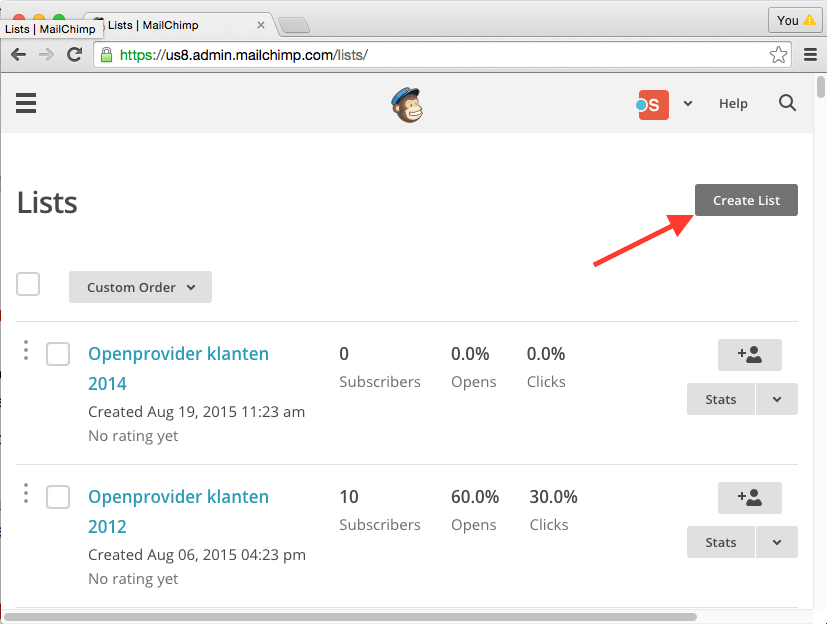Click the 'Lists' page heading

47,203
